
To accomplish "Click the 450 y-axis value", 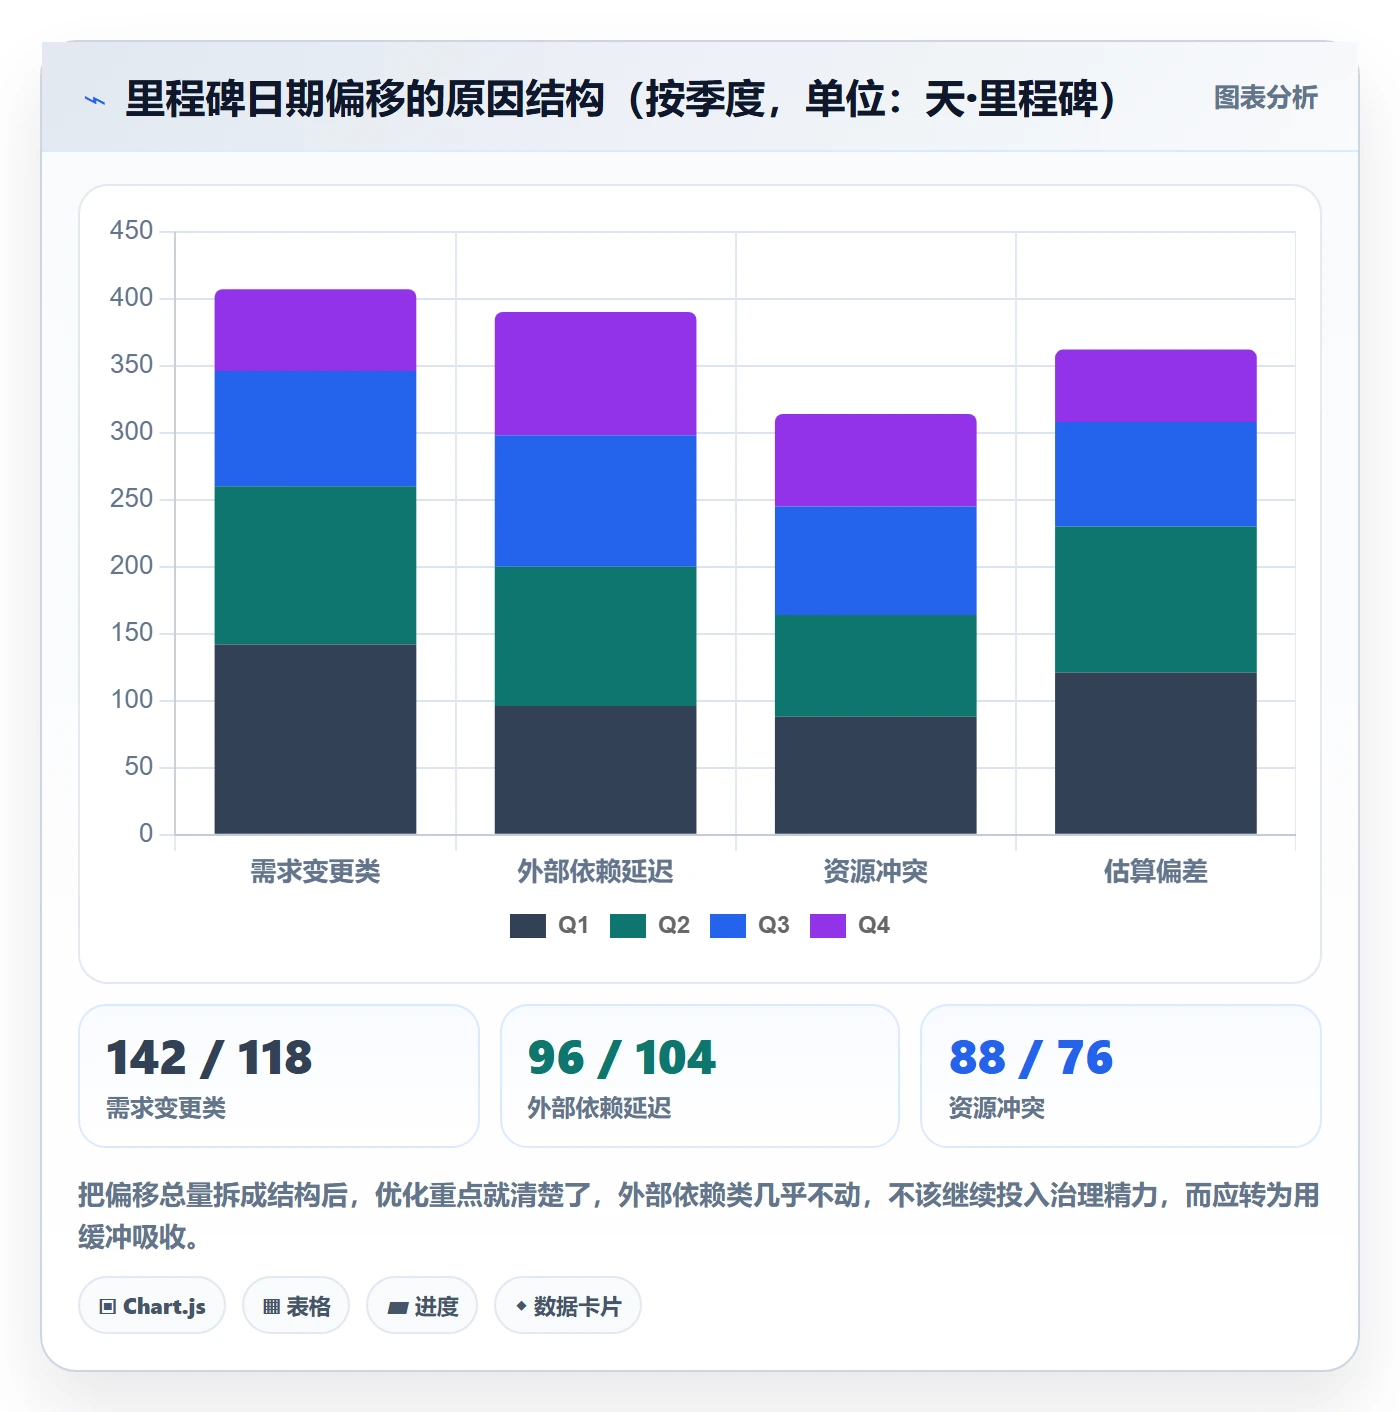I will pyautogui.click(x=131, y=231).
